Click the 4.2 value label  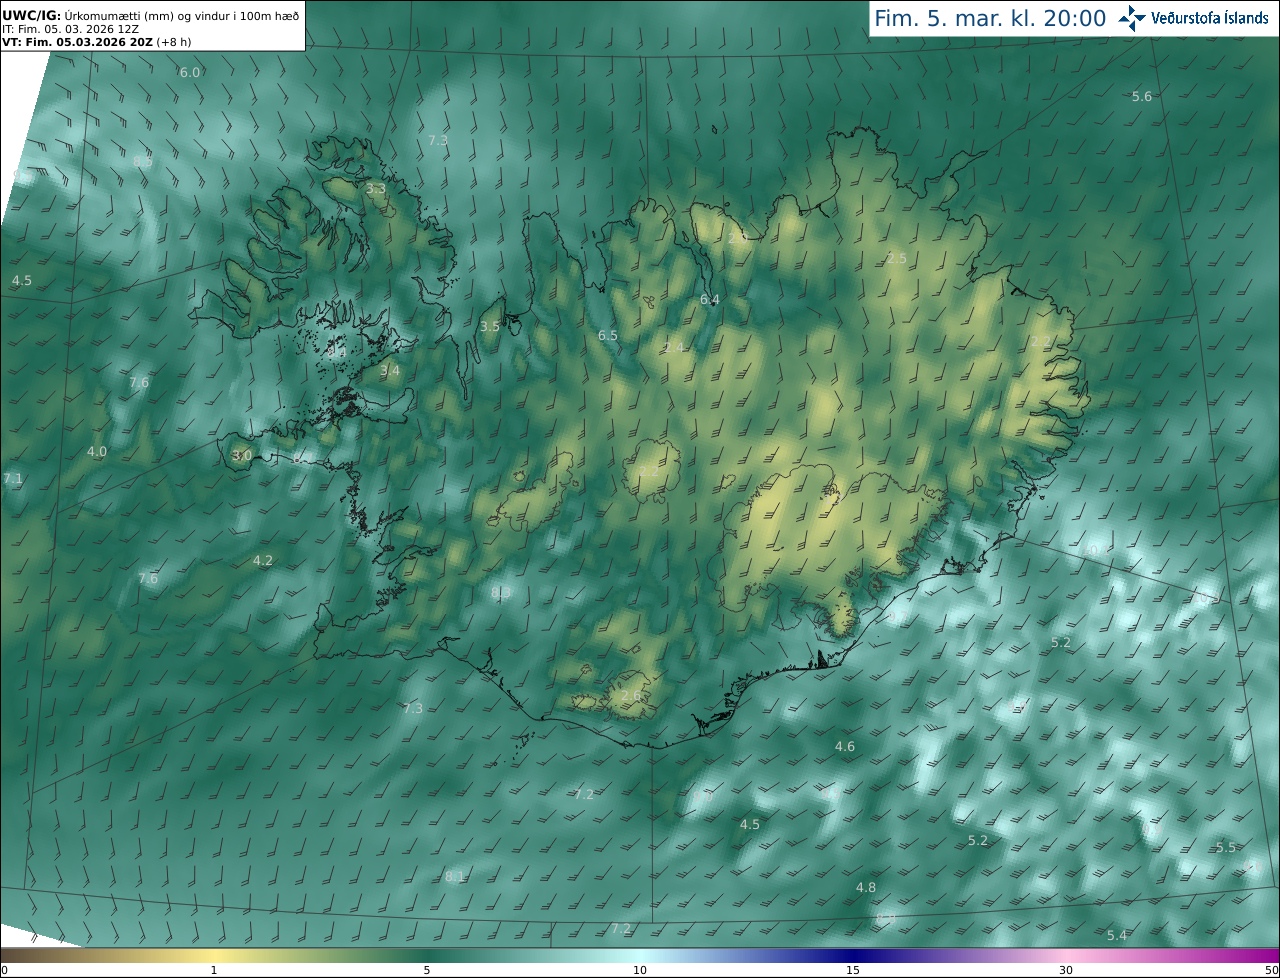tap(263, 561)
